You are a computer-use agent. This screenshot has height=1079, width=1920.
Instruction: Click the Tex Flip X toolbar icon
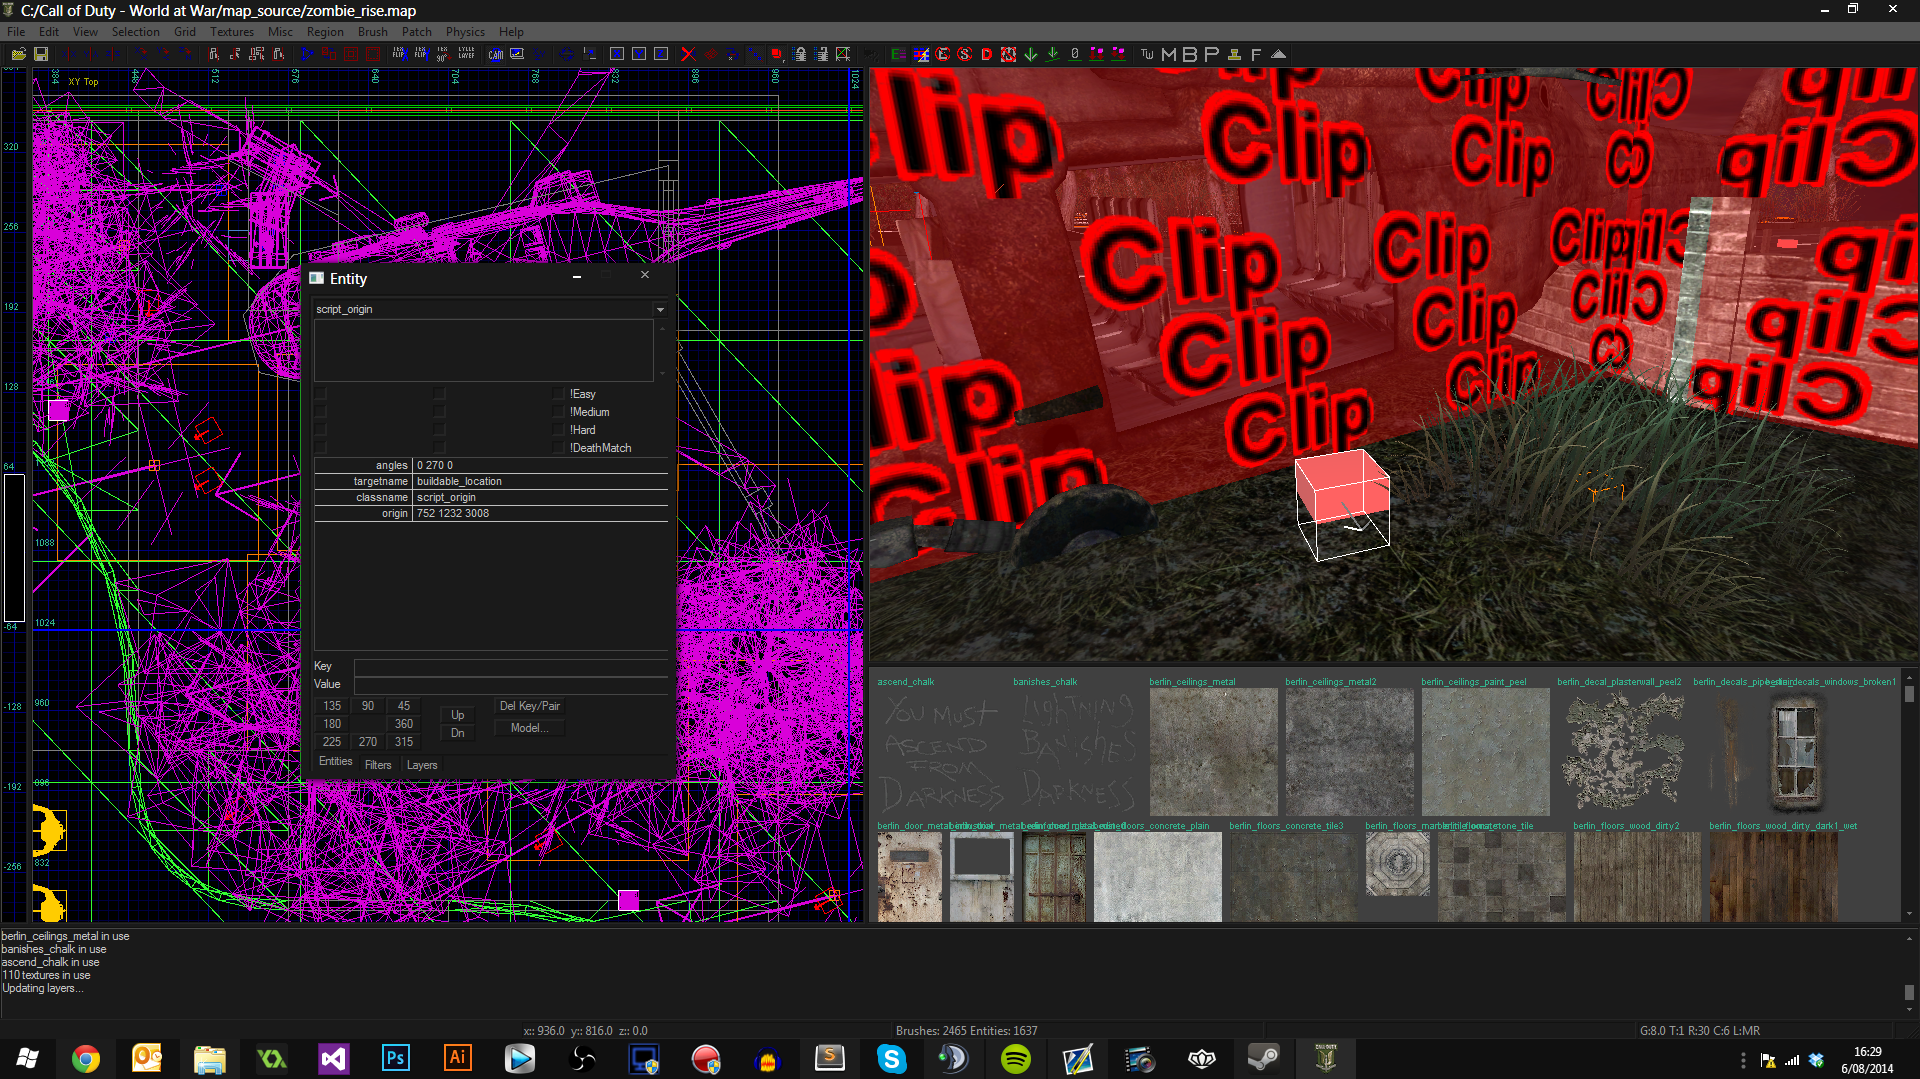(x=398, y=54)
